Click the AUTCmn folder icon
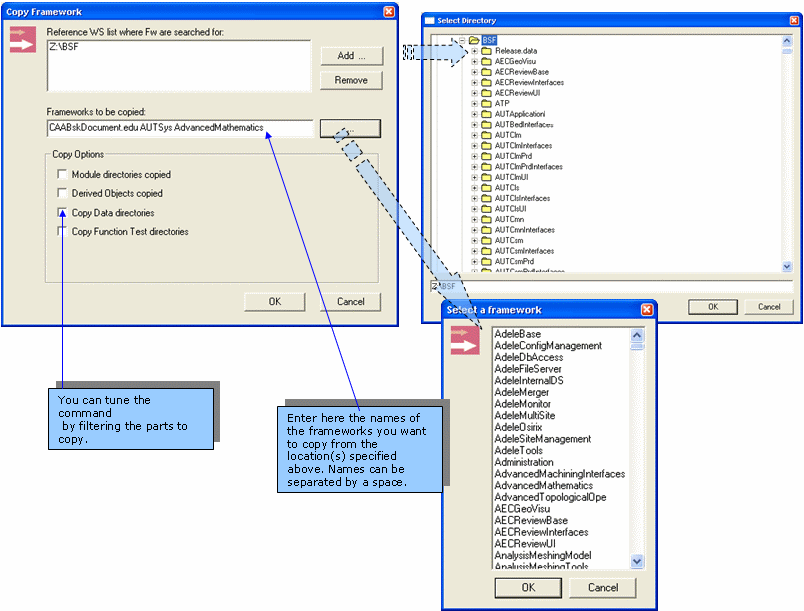The height and width of the screenshot is (611, 804). (486, 219)
